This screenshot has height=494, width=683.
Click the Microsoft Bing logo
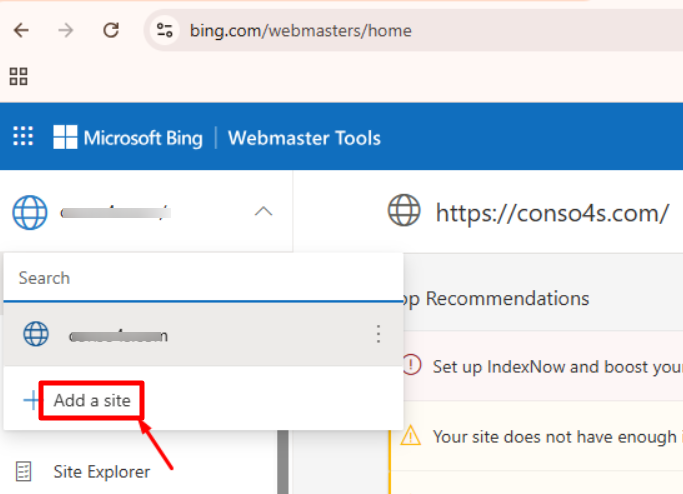(128, 138)
